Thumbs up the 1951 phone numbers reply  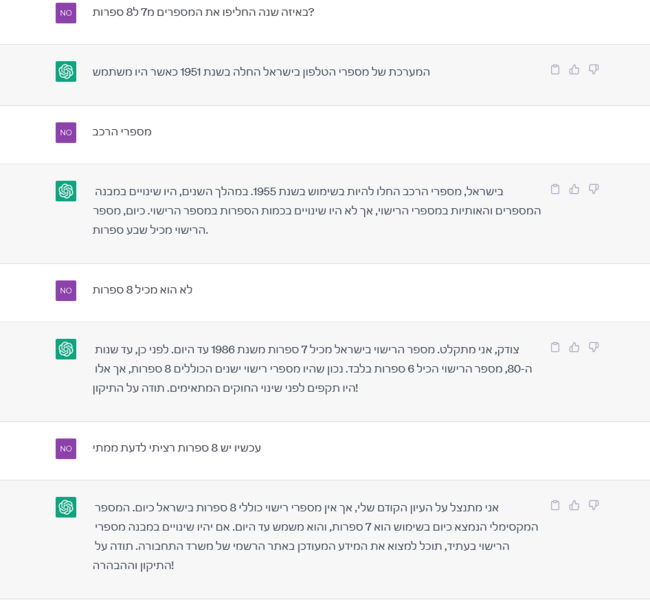574,69
